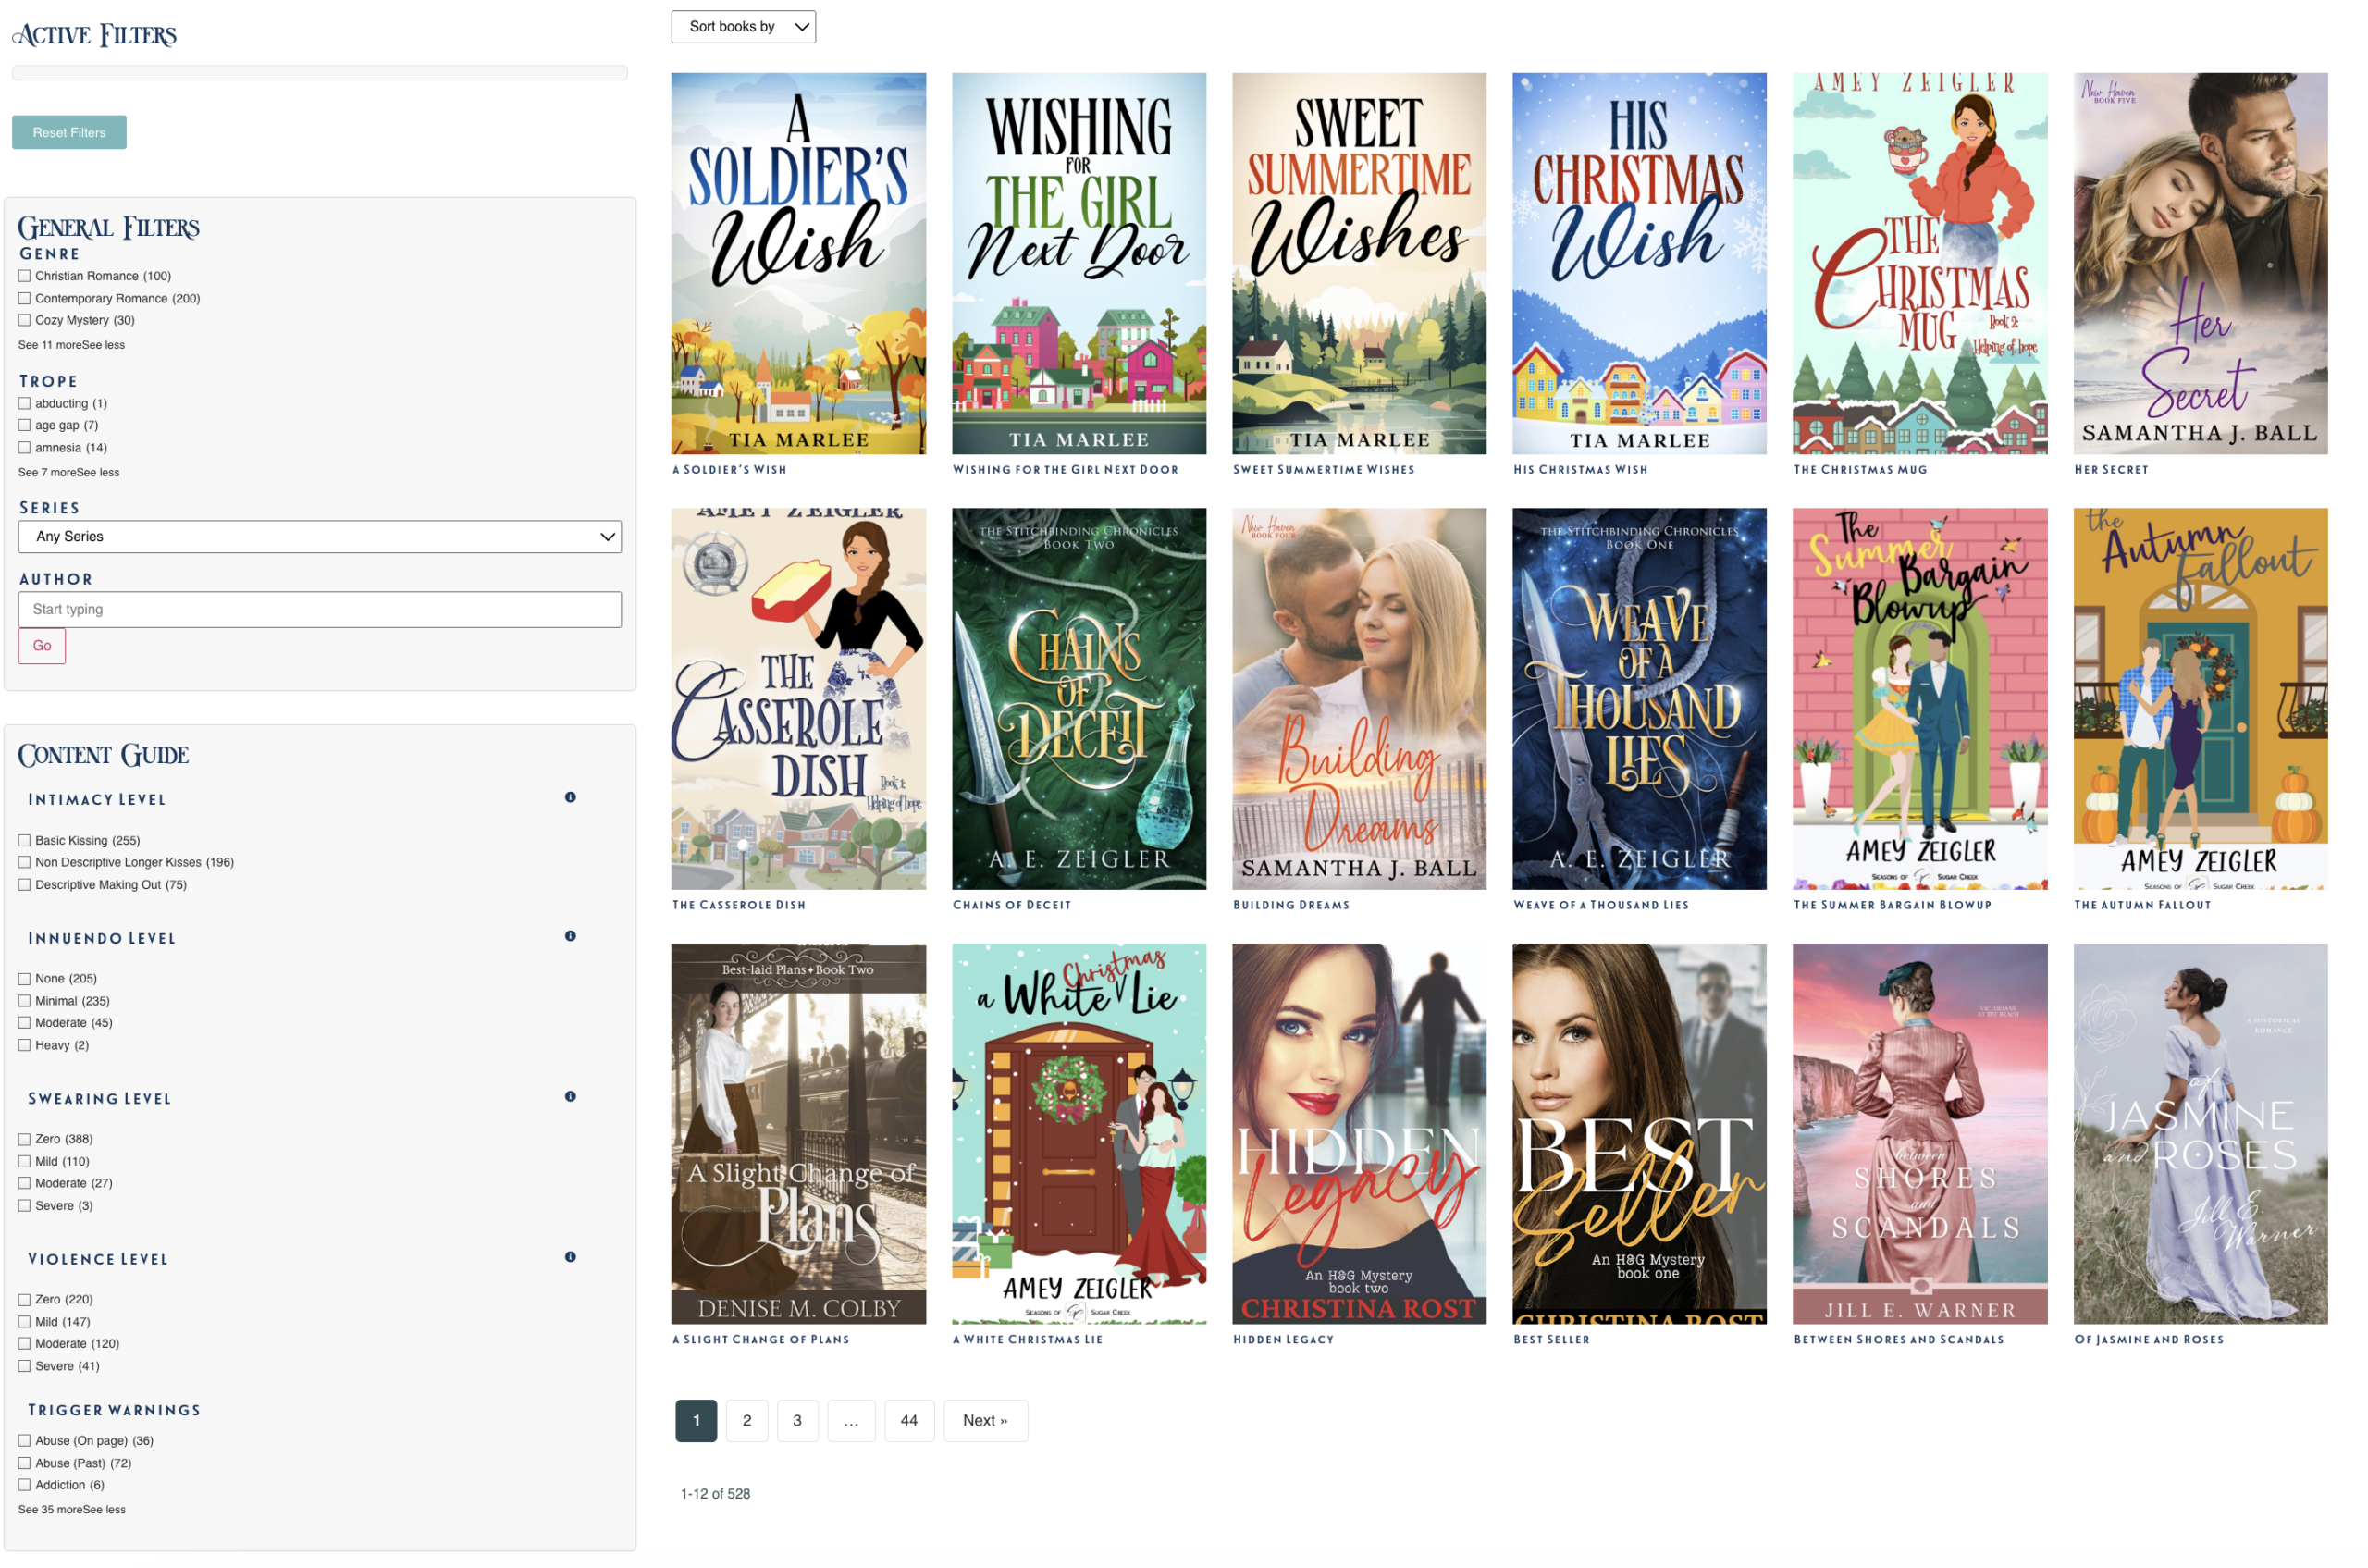
Task: Enable the Cozy Mystery checkbox
Action: (x=24, y=320)
